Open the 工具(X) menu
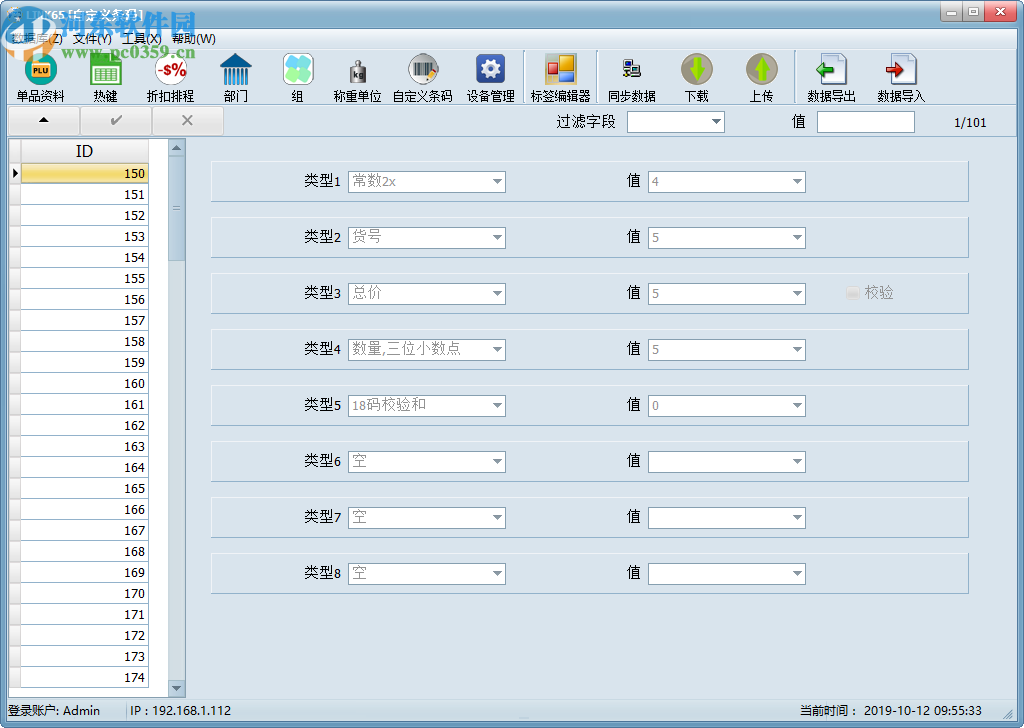Screen dimensions: 1024x728 click(139, 36)
